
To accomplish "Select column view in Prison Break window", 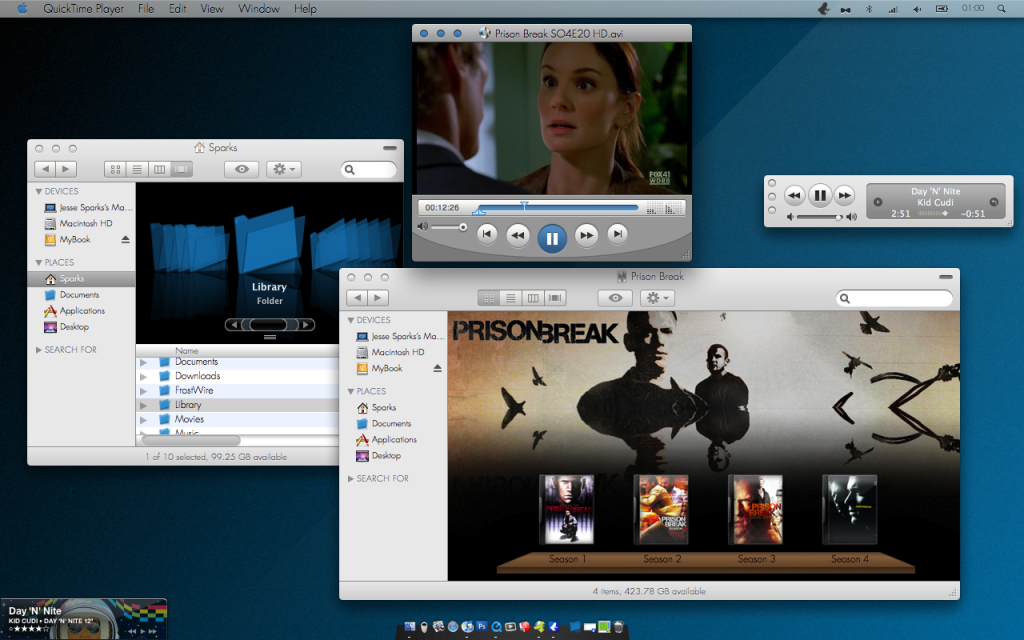I will [x=532, y=298].
